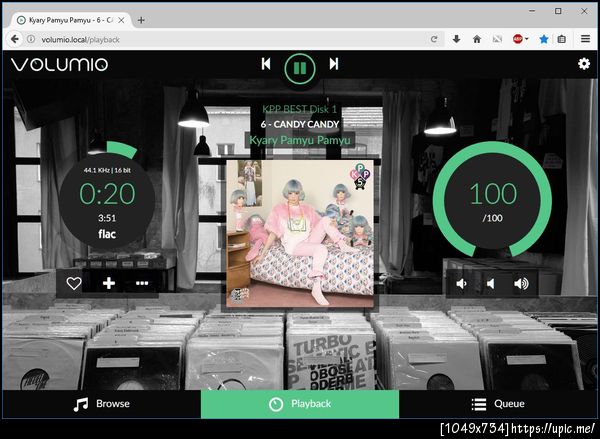Screen dimensions: 600x439
Task: Select the Kyary Pamyu Pamyu browser tab
Action: [x=71, y=20]
